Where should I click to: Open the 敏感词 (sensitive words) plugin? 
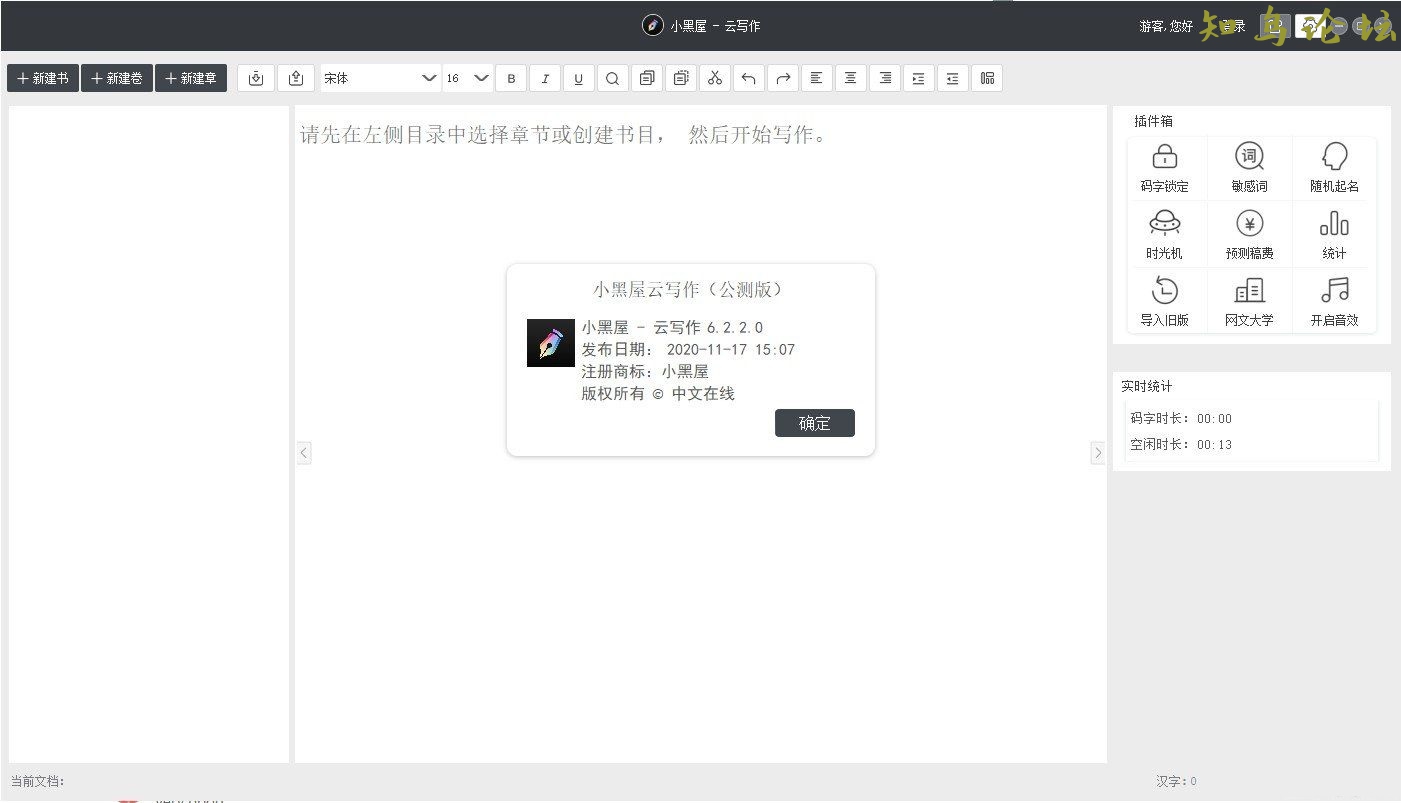point(1249,167)
